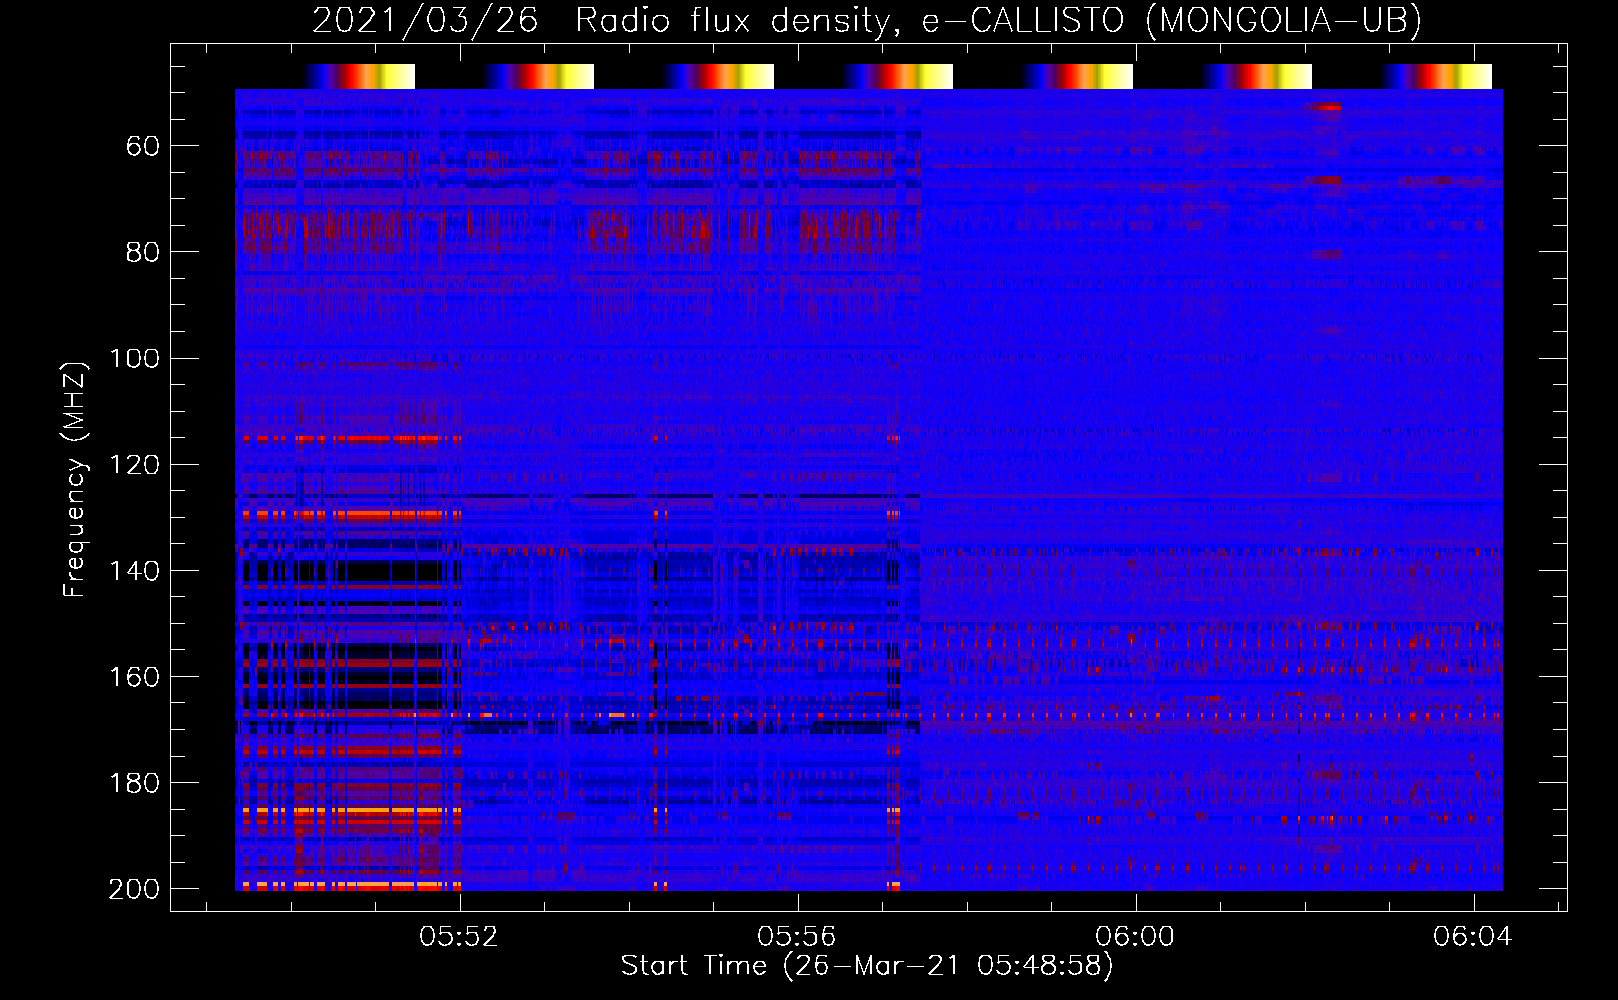The width and height of the screenshot is (1618, 1000).
Task: Click the 'Frequency (MHZ)' axis label
Action: [x=75, y=479]
